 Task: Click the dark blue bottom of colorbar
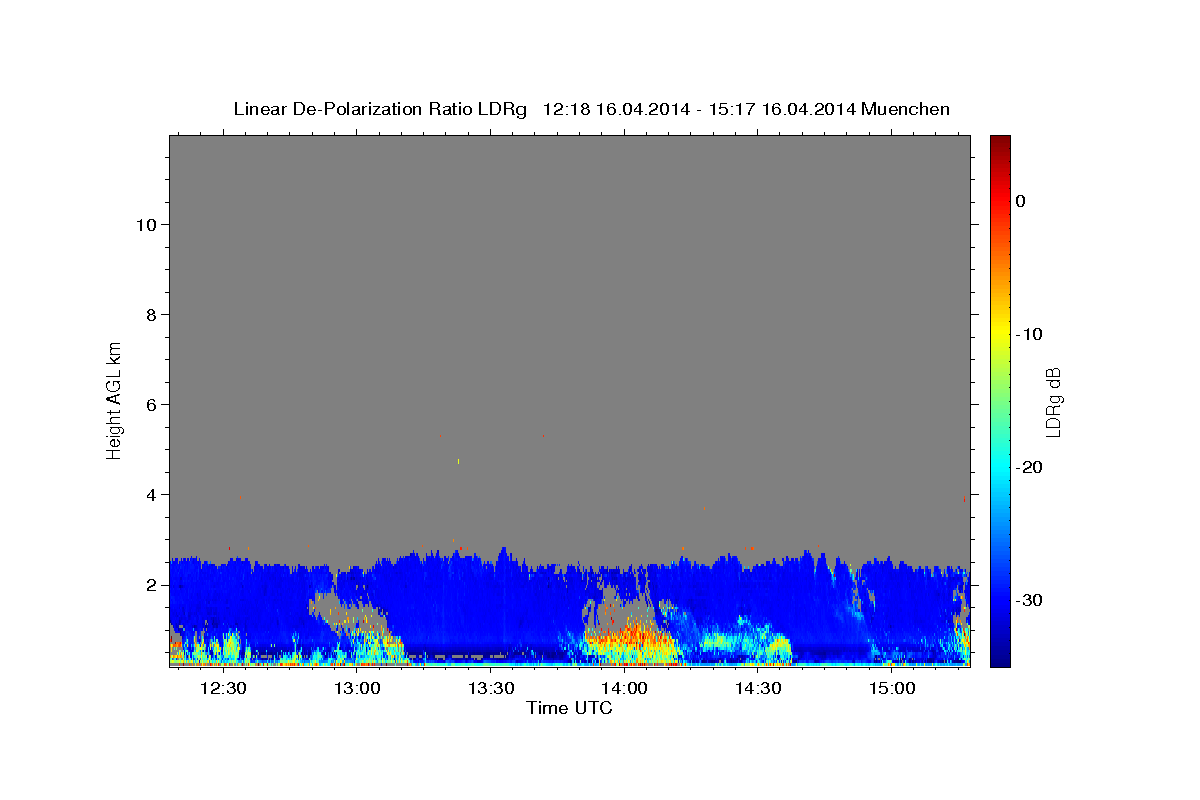pyautogui.click(x=1000, y=655)
